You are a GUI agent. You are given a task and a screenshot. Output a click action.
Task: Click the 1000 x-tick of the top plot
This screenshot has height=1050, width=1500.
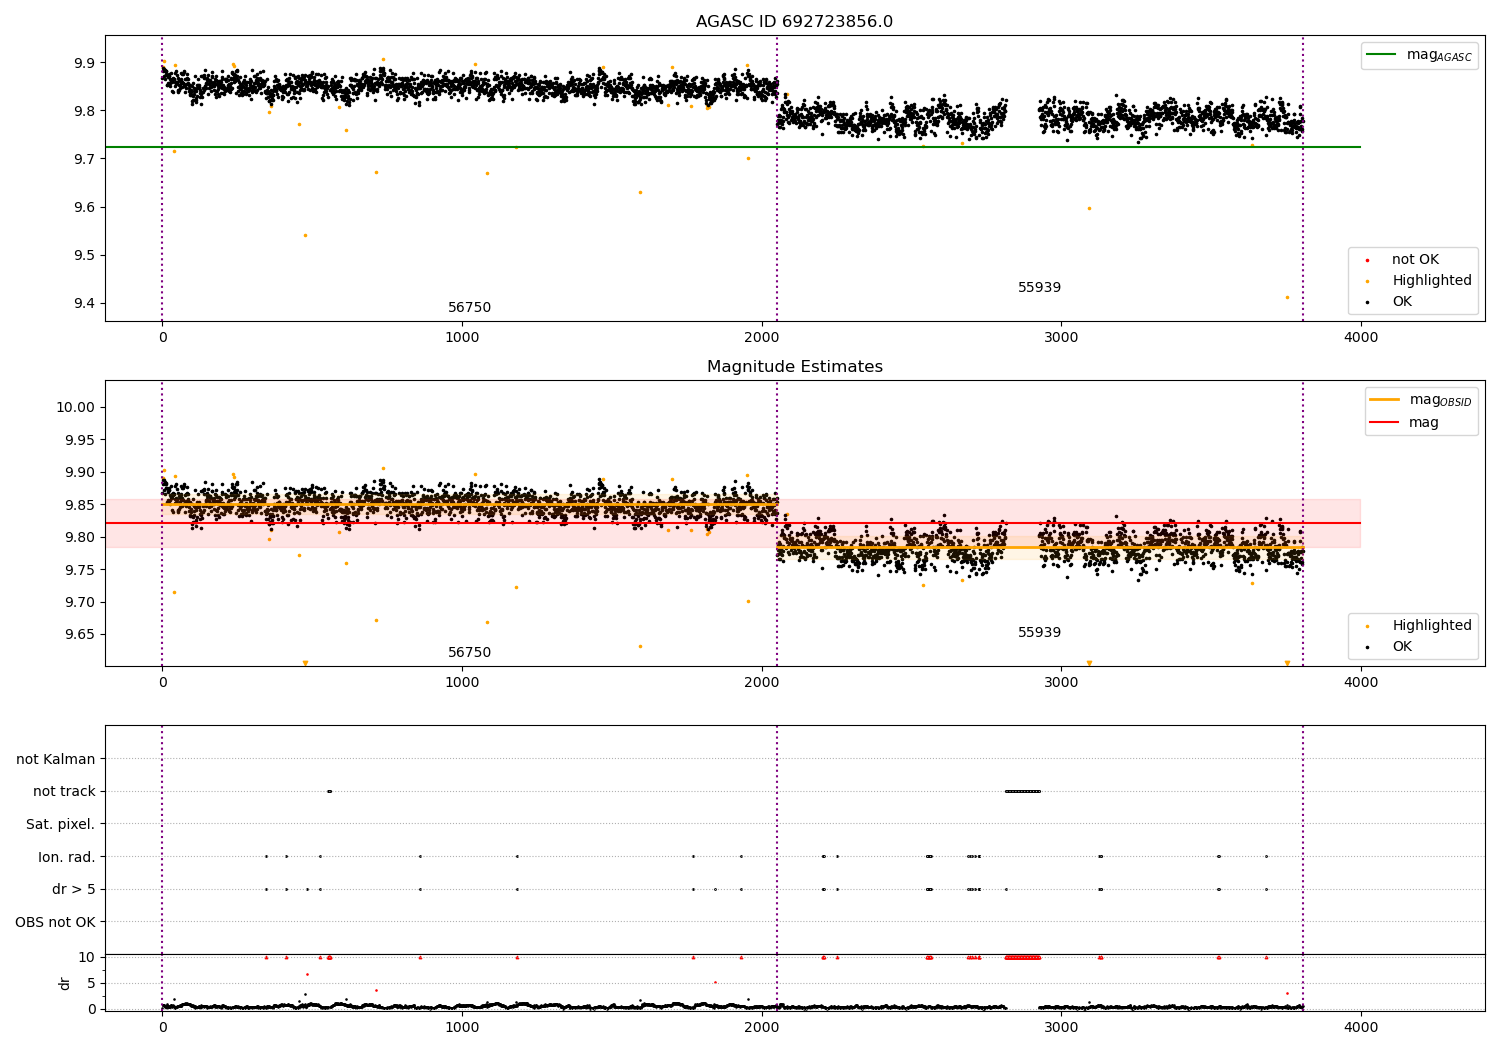462,338
